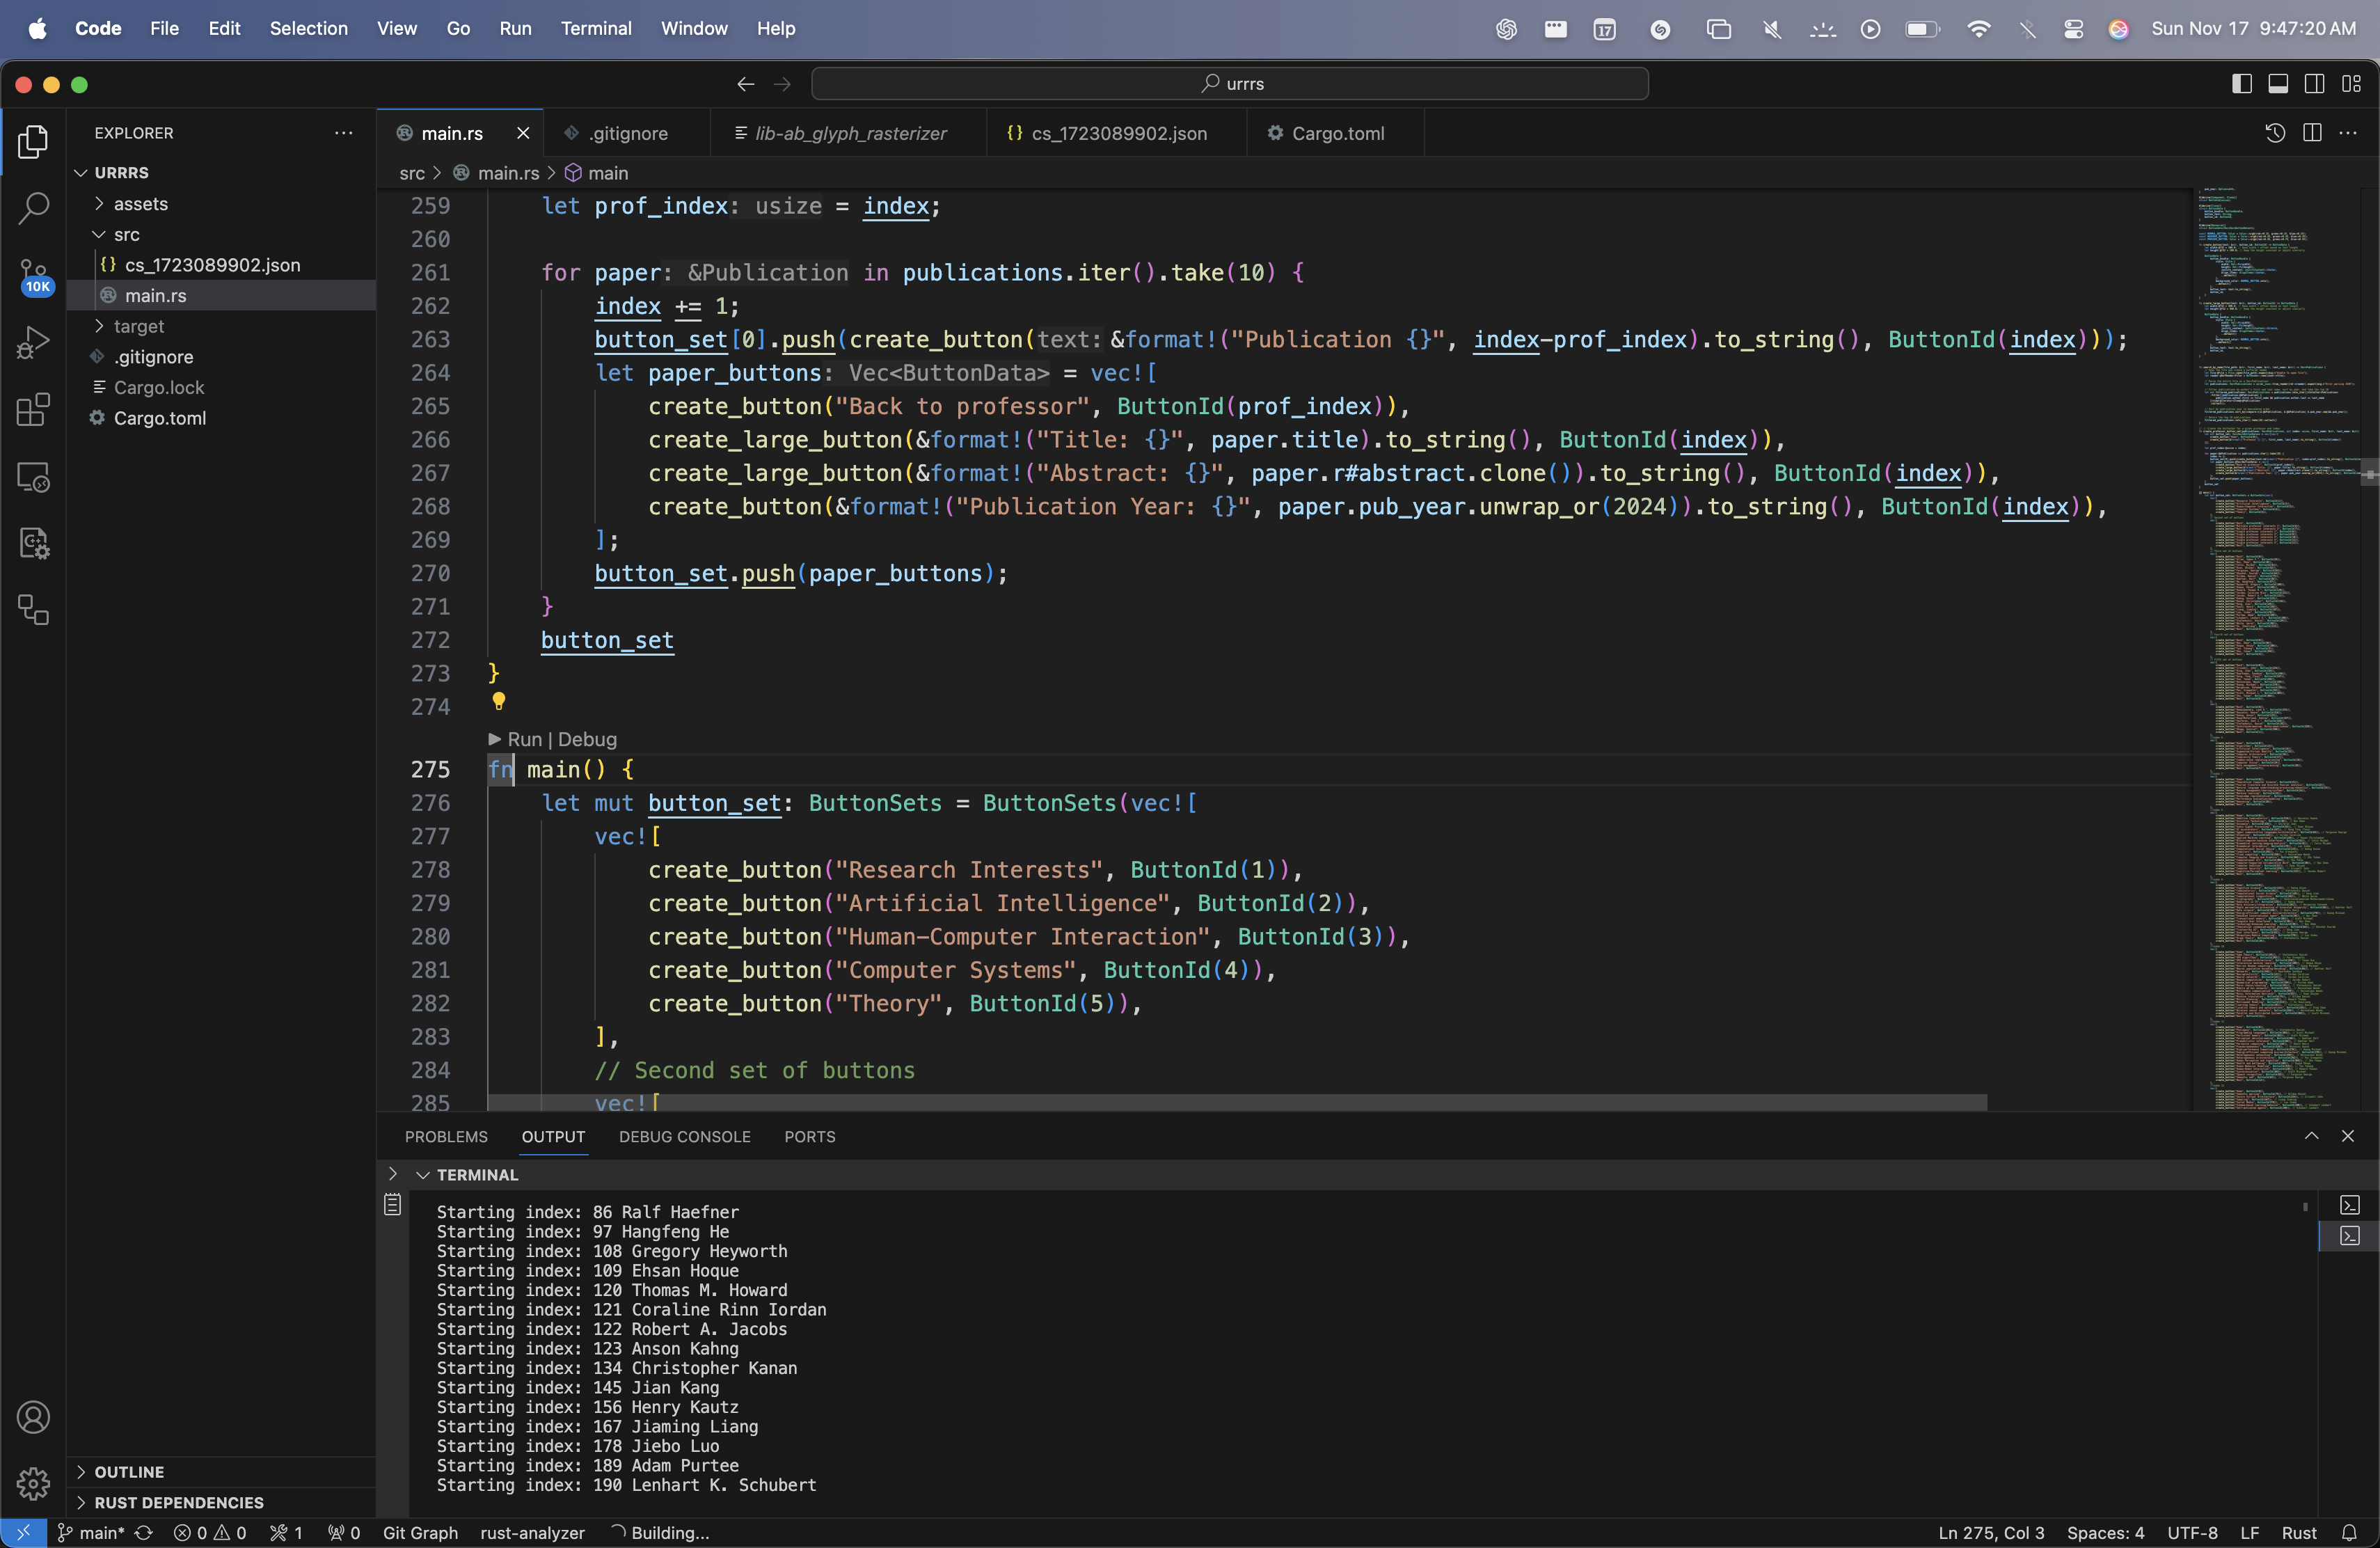Viewport: 2380px width, 1548px height.
Task: Click the editor timeline history icon
Action: pyautogui.click(x=2275, y=133)
